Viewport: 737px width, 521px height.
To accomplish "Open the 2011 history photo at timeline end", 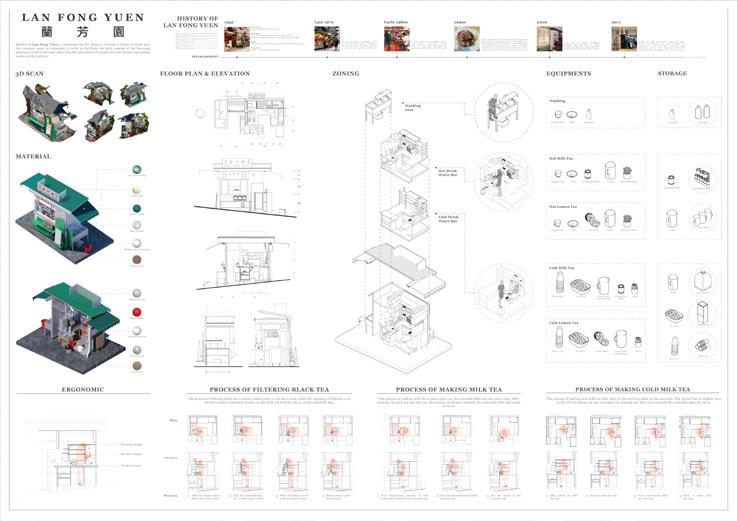I will pos(624,39).
